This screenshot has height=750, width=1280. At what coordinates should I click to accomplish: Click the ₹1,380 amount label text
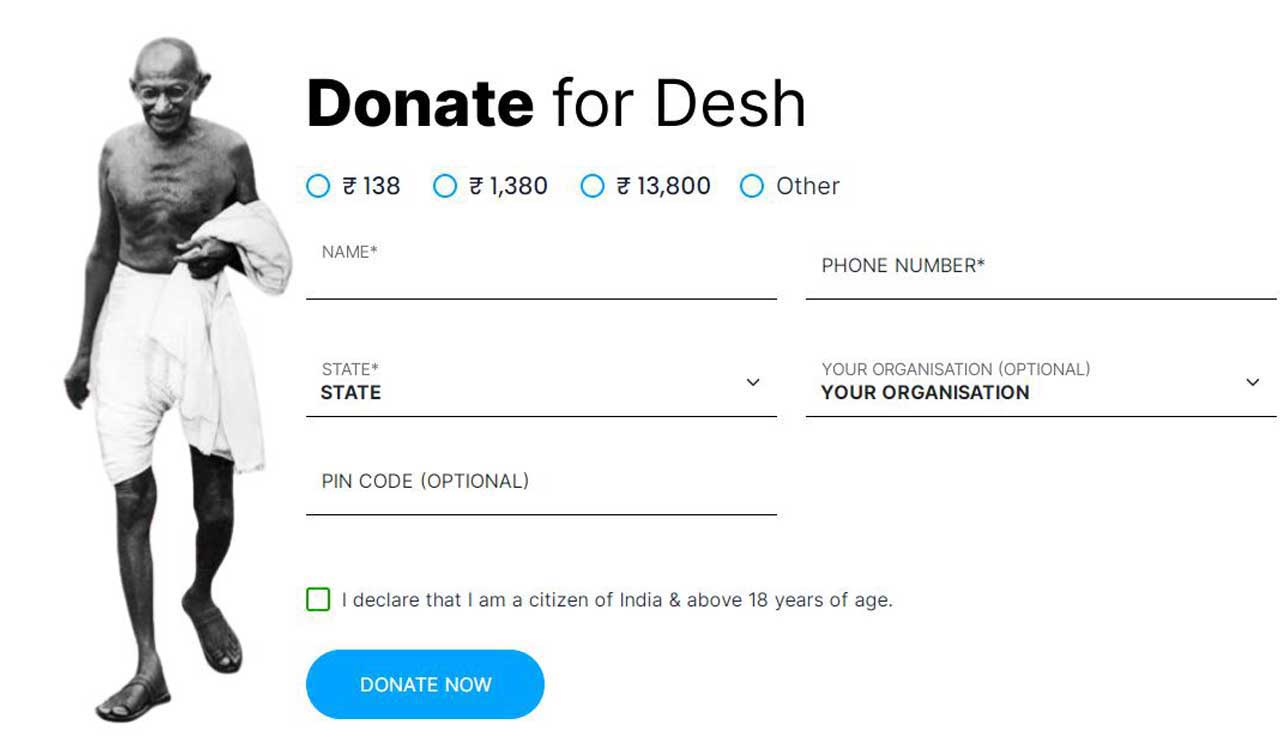[x=508, y=185]
